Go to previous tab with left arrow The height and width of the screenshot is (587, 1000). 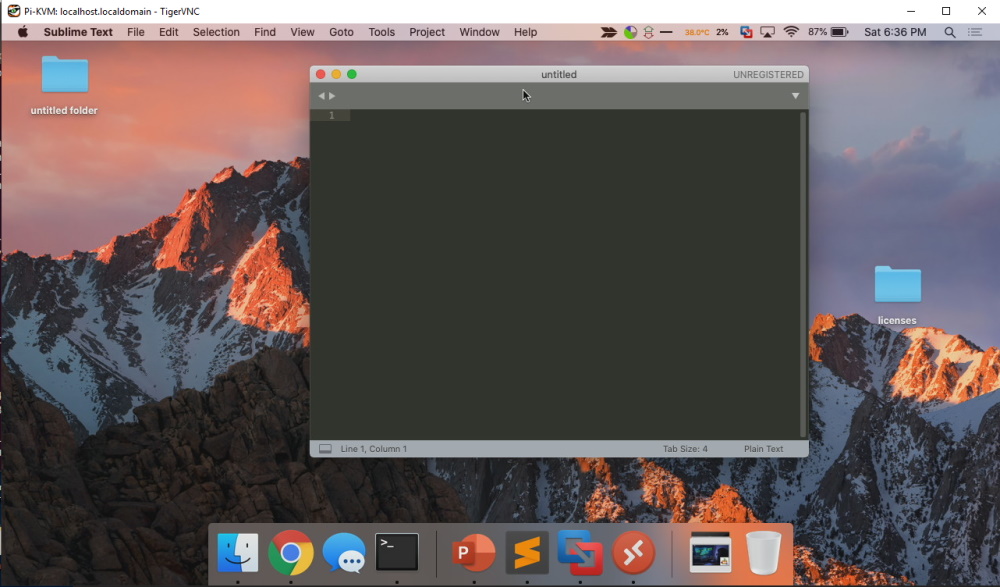pyautogui.click(x=321, y=96)
